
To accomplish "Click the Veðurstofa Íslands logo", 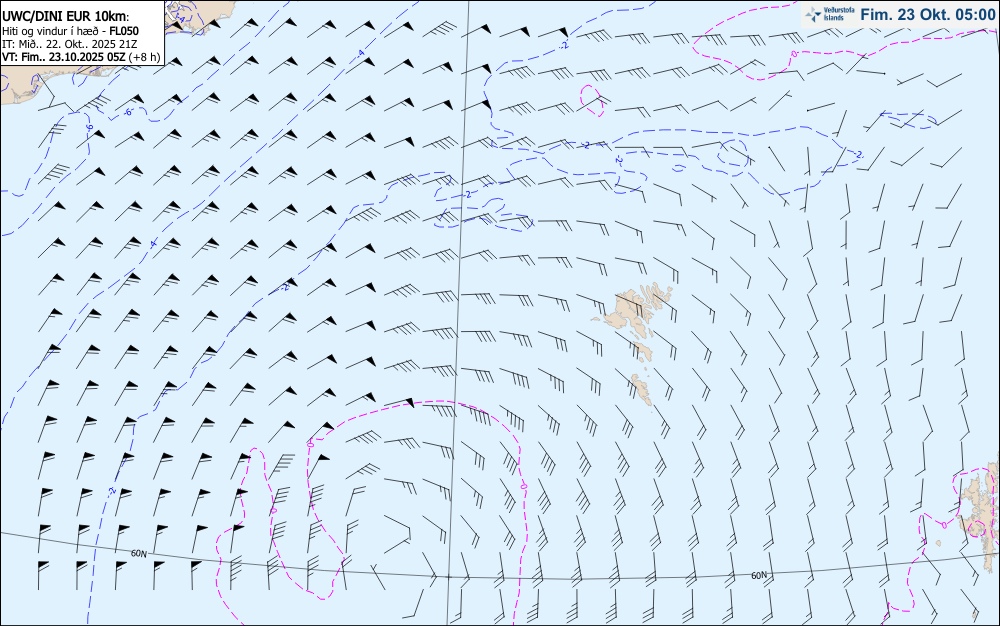I will (x=830, y=15).
